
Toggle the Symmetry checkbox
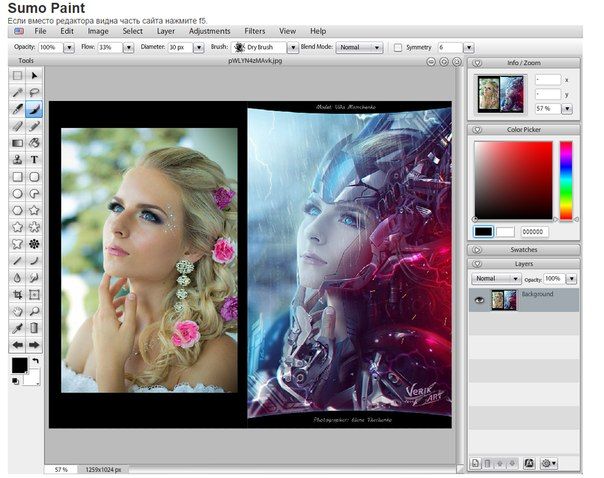pos(398,47)
